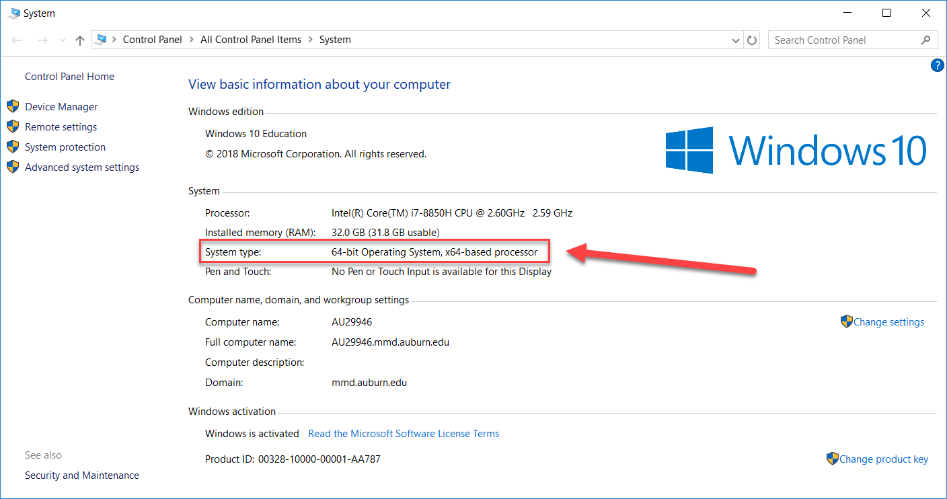Go to Control Panel Home
947x499 pixels.
(x=69, y=77)
